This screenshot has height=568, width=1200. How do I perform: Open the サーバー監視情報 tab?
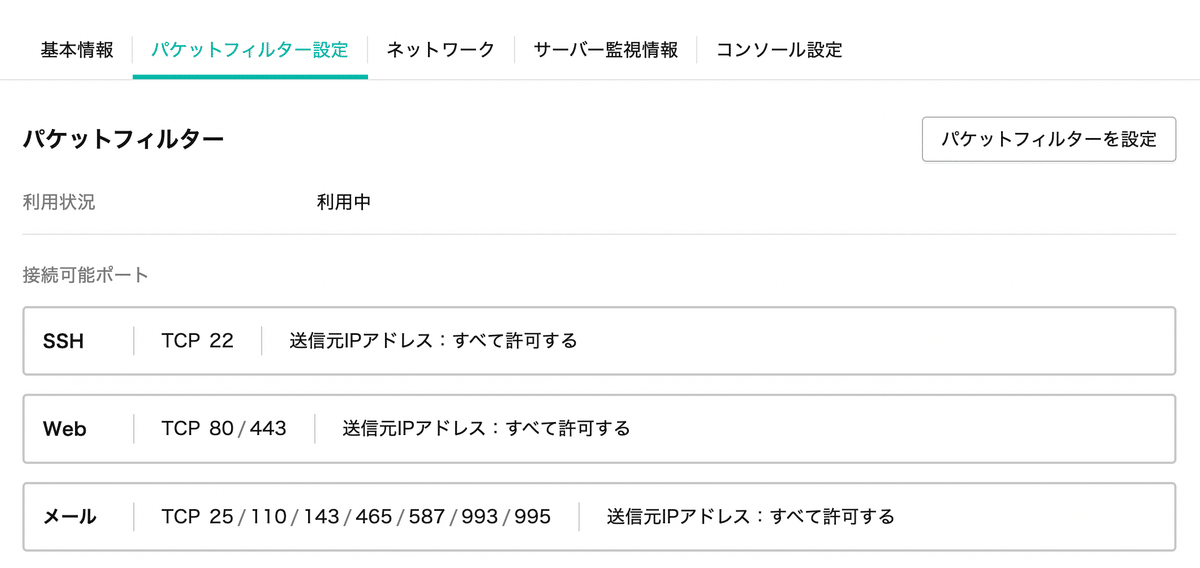coord(606,49)
